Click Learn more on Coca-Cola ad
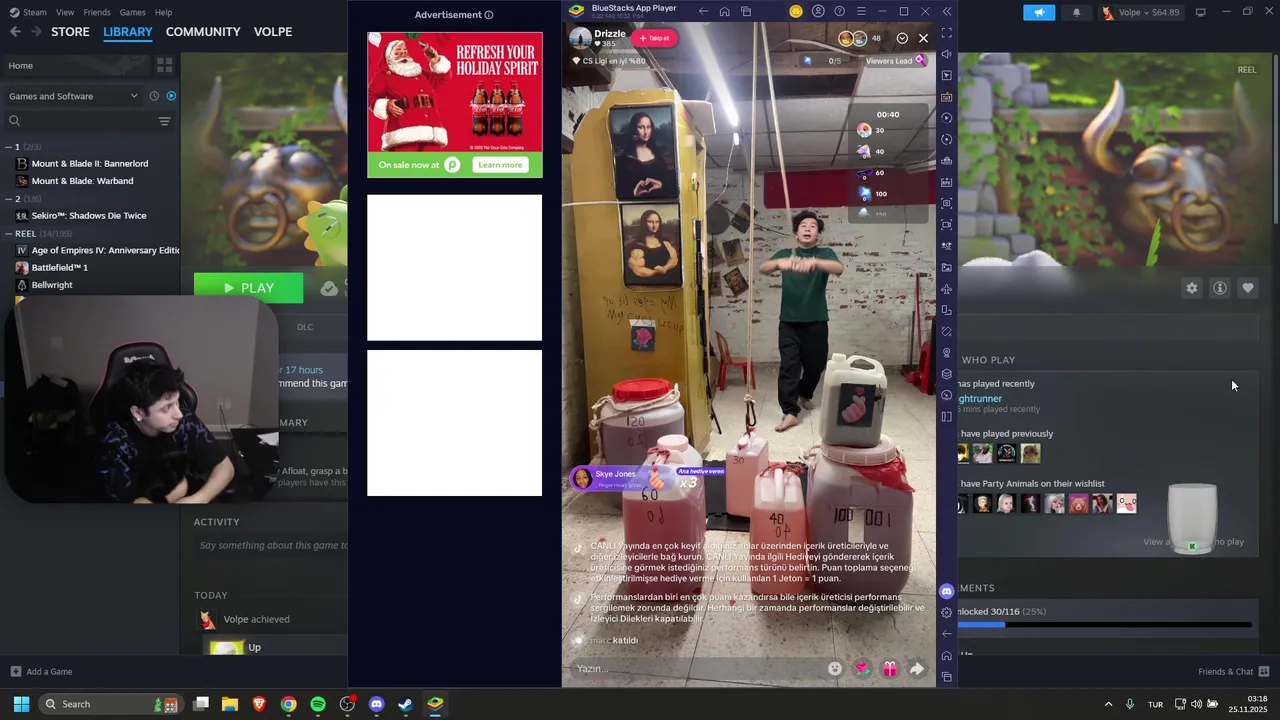The width and height of the screenshot is (1280, 720). [500, 165]
